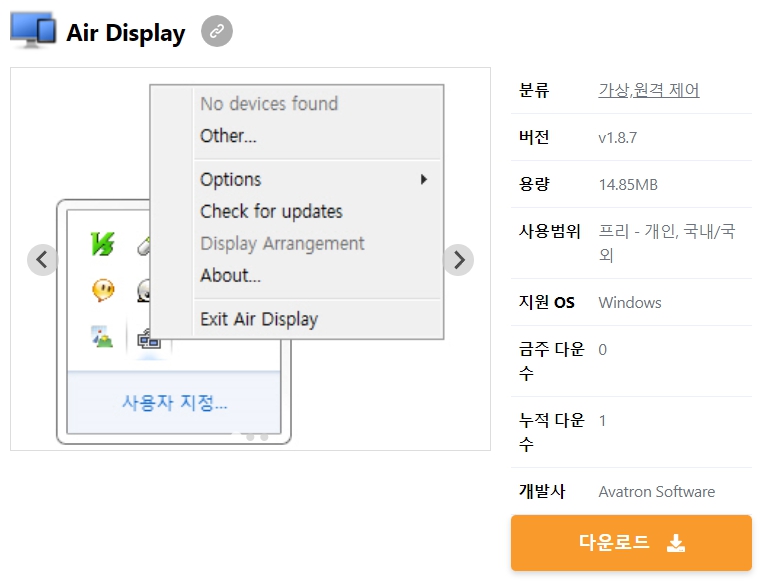
Task: Click the 금주 다운수 label
Action: (x=551, y=361)
